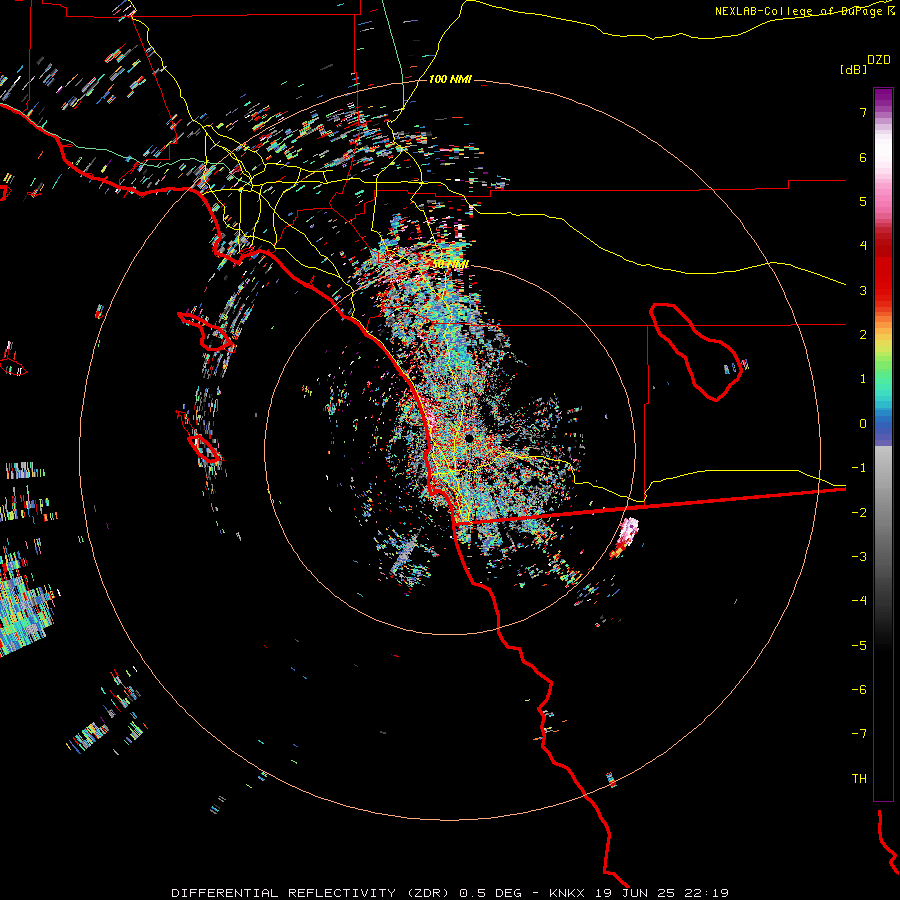Click the gray -2 dB color on the scale
This screenshot has height=900, width=900.
click(x=883, y=512)
